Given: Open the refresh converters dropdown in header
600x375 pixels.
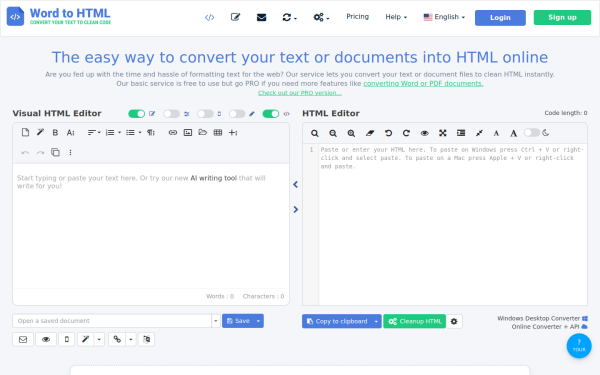Looking at the screenshot, I should [289, 17].
